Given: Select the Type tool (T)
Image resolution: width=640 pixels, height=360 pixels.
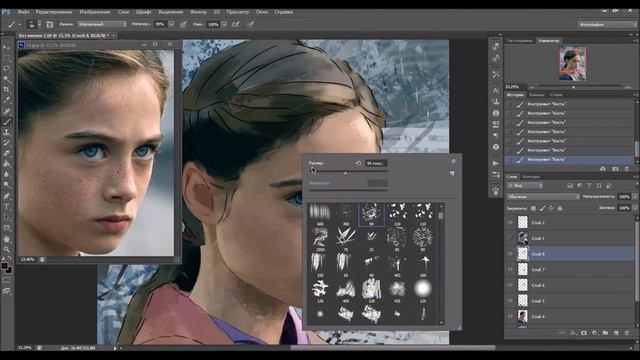Looking at the screenshot, I should click(x=7, y=207).
